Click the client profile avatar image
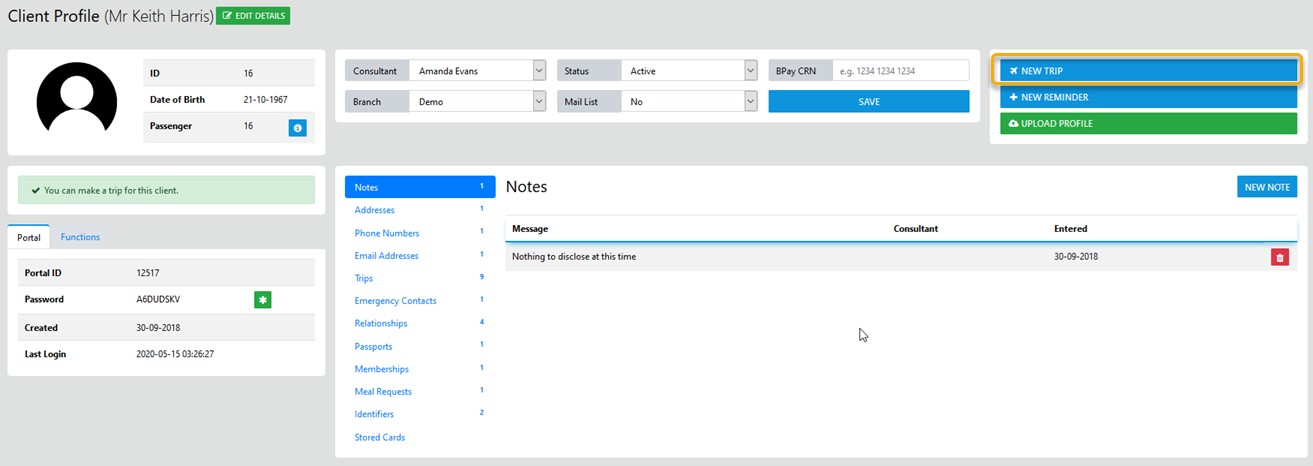Screen dimensions: 1313x466 click(x=77, y=100)
